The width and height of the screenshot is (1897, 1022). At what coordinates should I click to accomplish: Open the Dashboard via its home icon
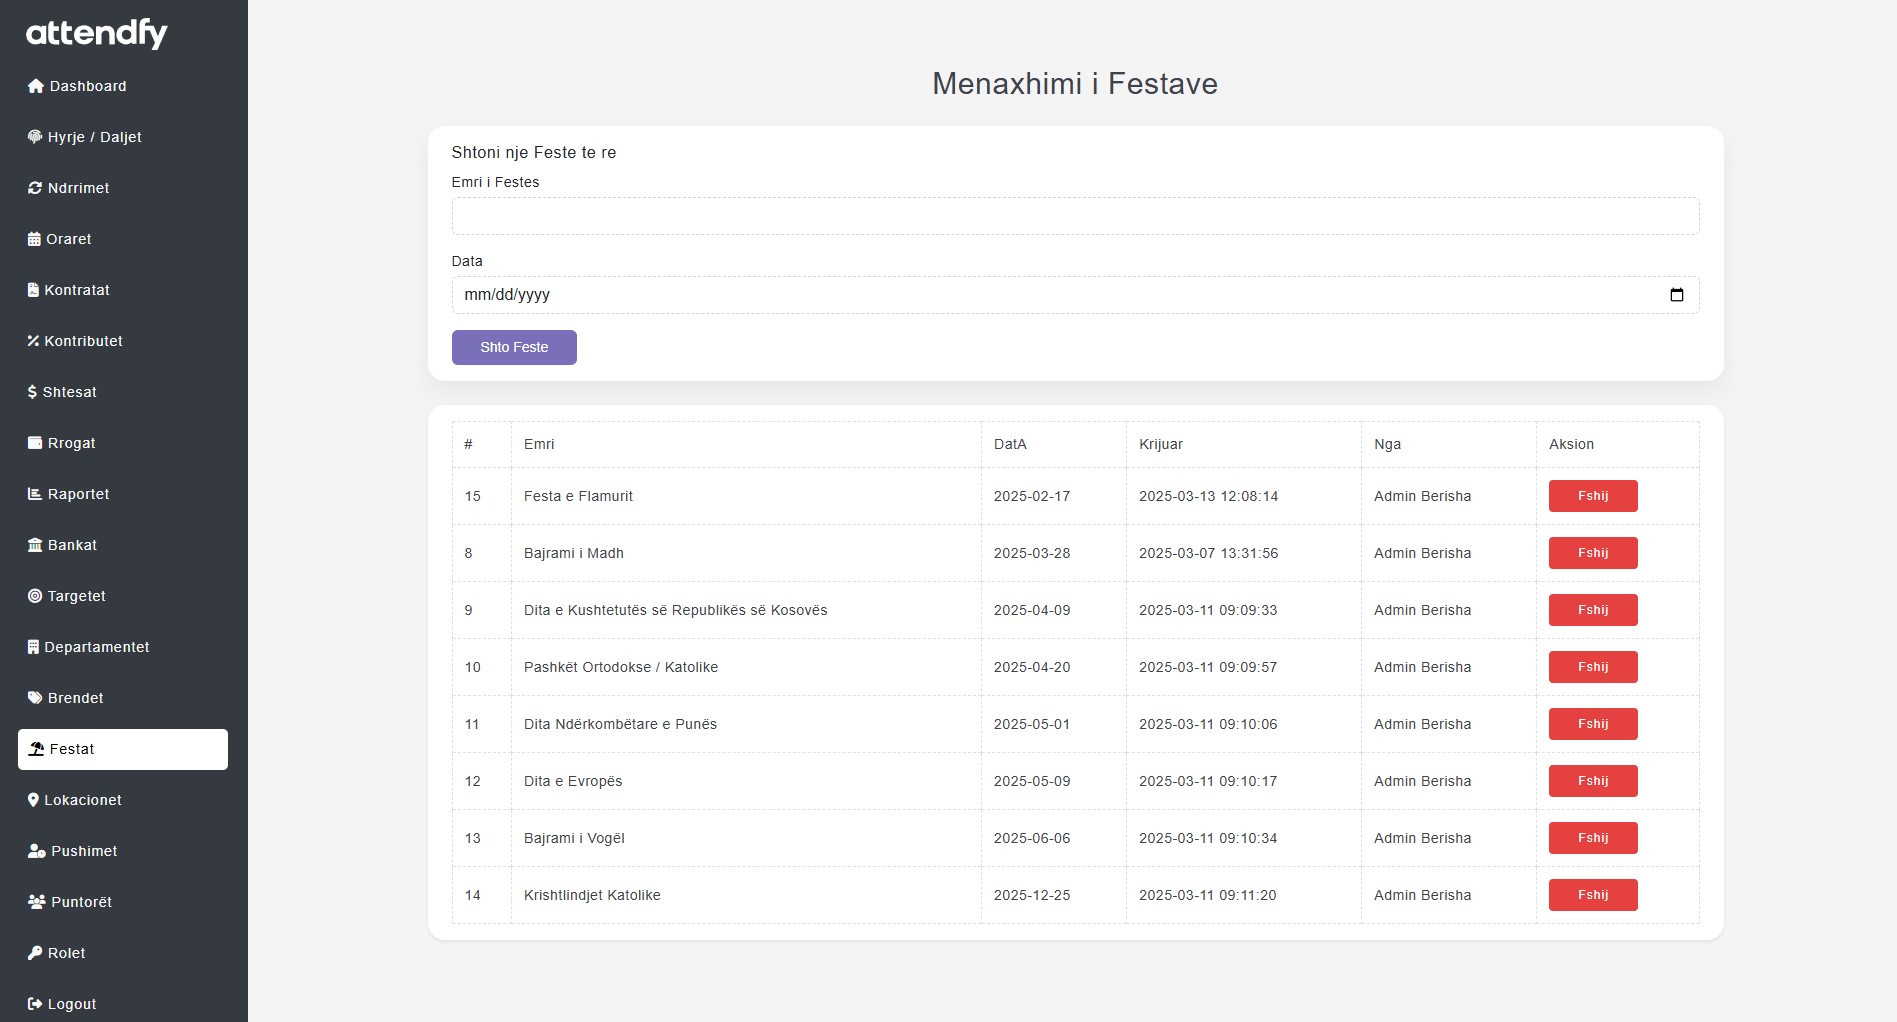37,86
